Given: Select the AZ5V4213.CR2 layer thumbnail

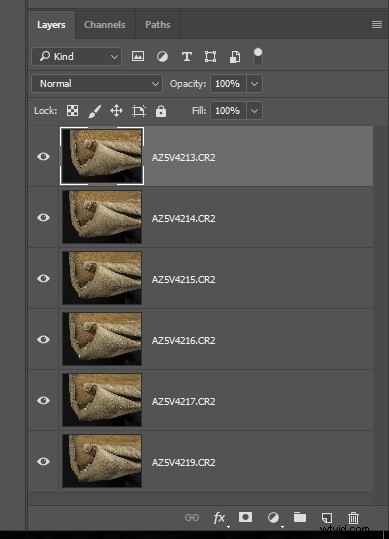Looking at the screenshot, I should [102, 156].
